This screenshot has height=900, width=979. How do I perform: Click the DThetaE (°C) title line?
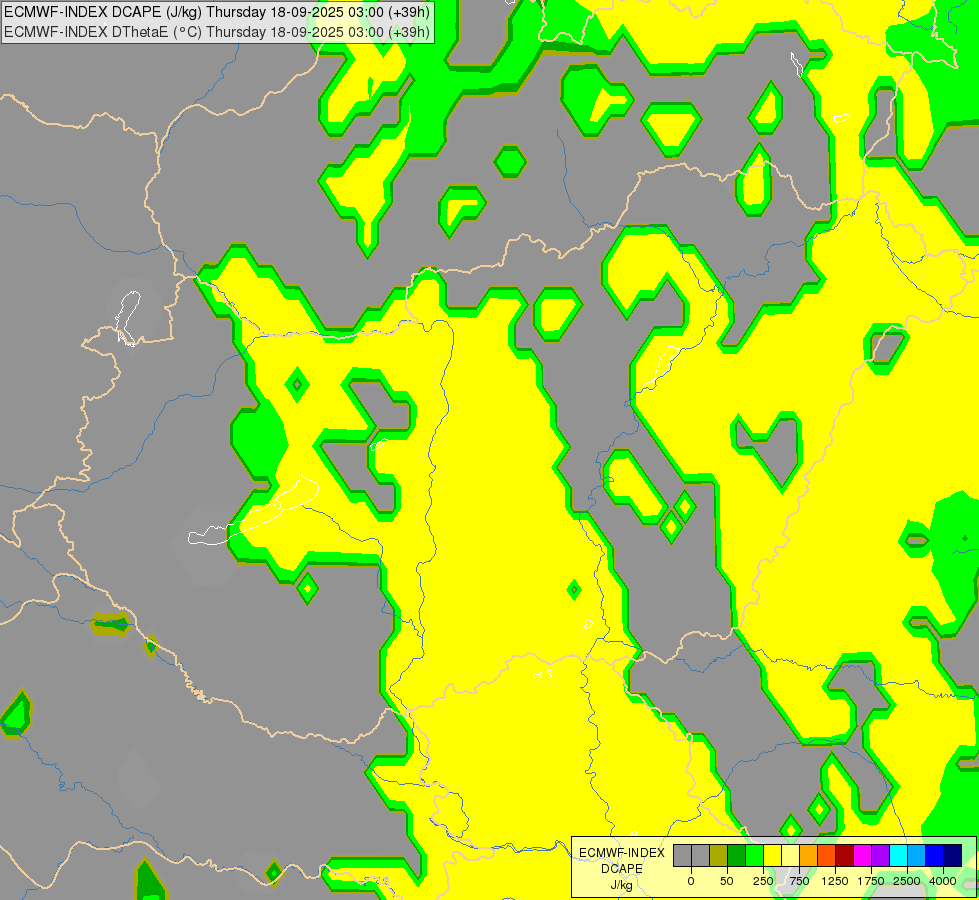217,32
